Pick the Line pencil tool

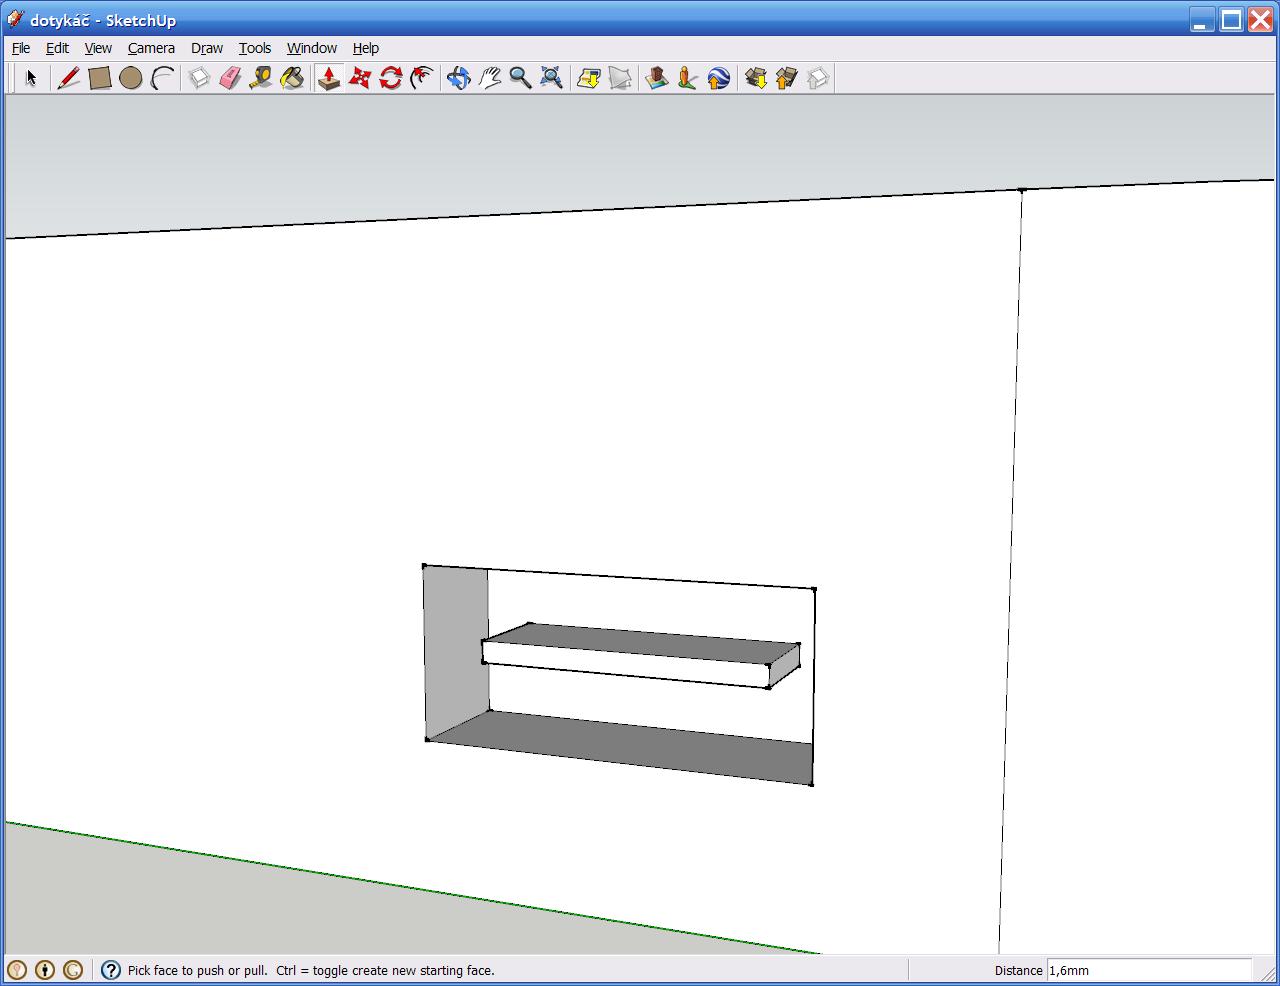point(68,78)
